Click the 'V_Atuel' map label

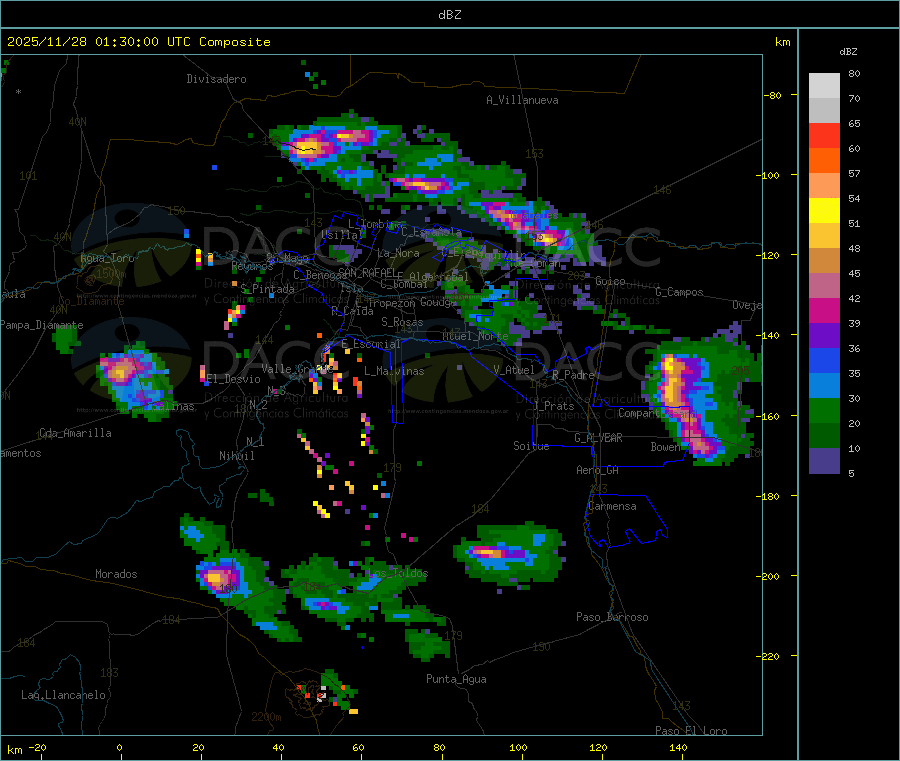coord(514,370)
